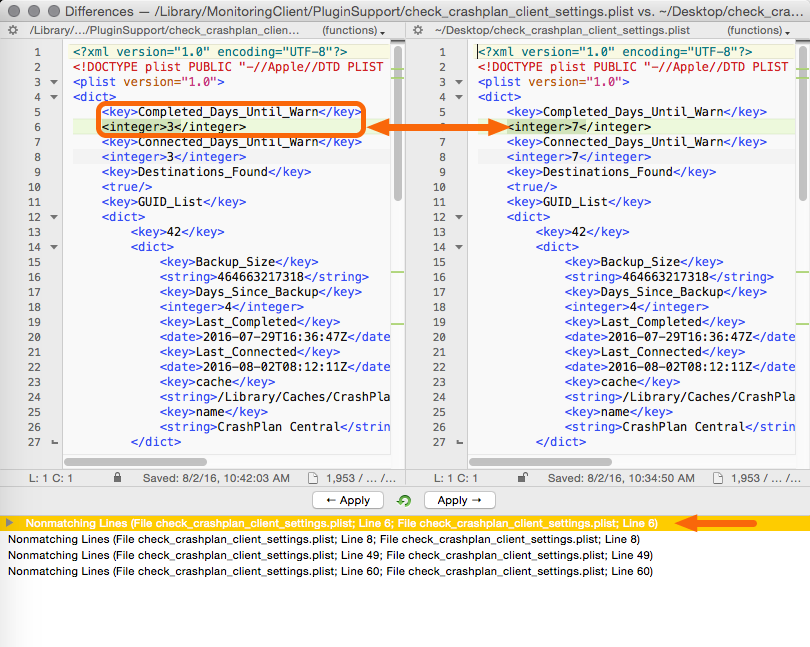Viewport: 810px width, 647px height.
Task: Click CrashPlan Central string in right pane
Action: pos(680,427)
